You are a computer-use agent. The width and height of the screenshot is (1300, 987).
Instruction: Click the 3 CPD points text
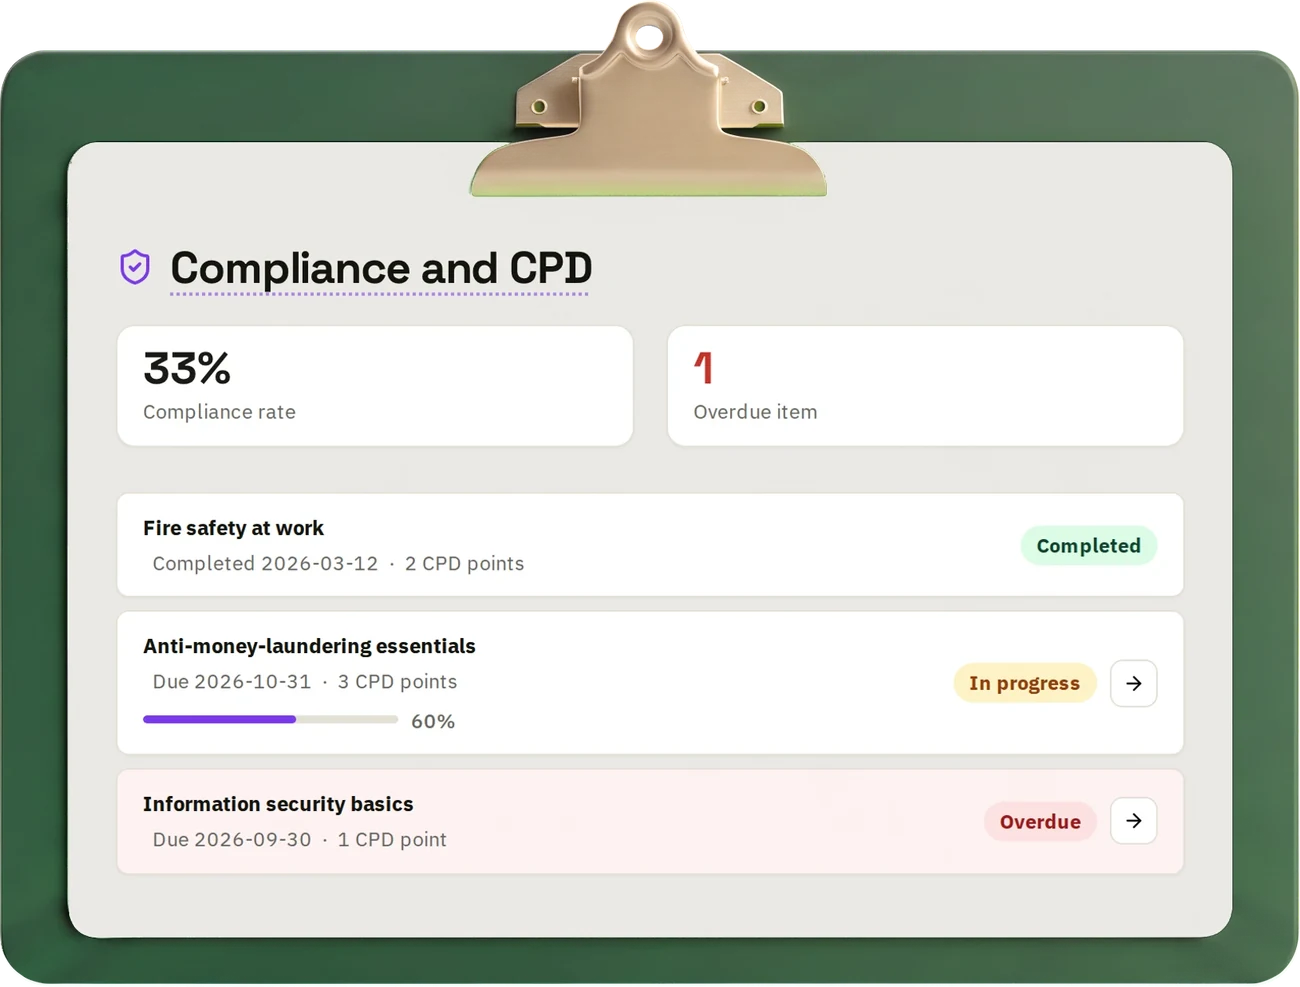click(397, 682)
